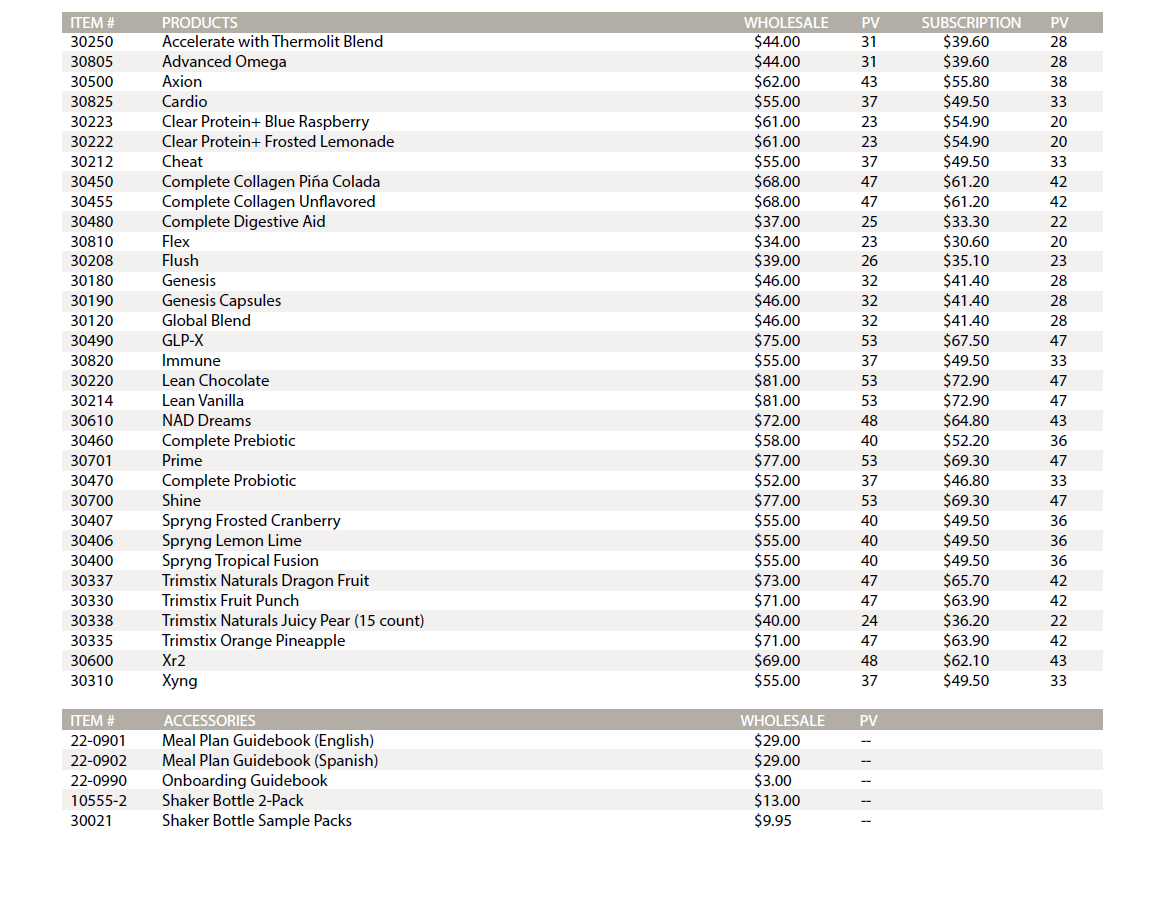Click the $46.80 subscription price

(966, 481)
